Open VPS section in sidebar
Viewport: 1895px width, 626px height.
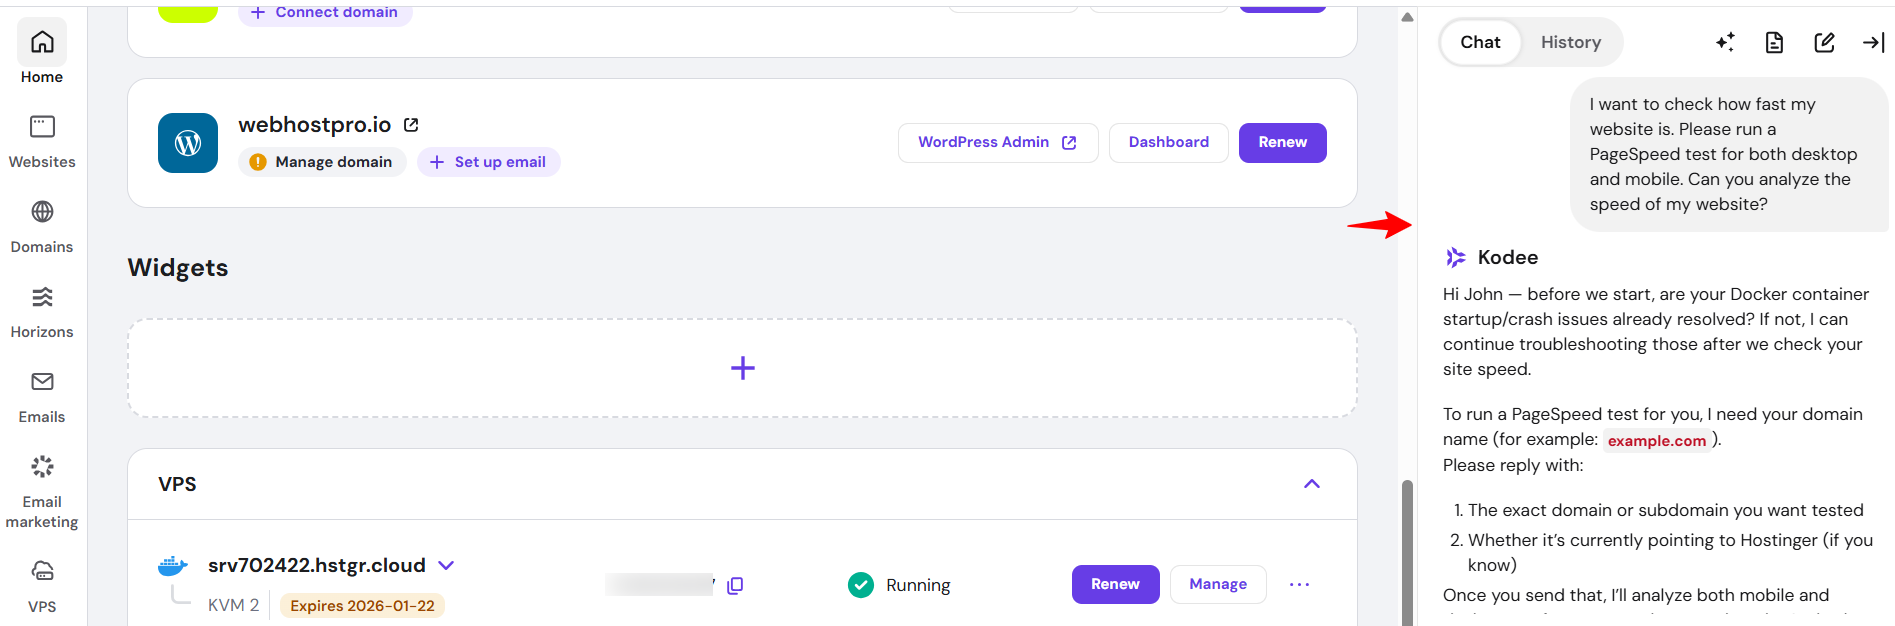pos(42,587)
